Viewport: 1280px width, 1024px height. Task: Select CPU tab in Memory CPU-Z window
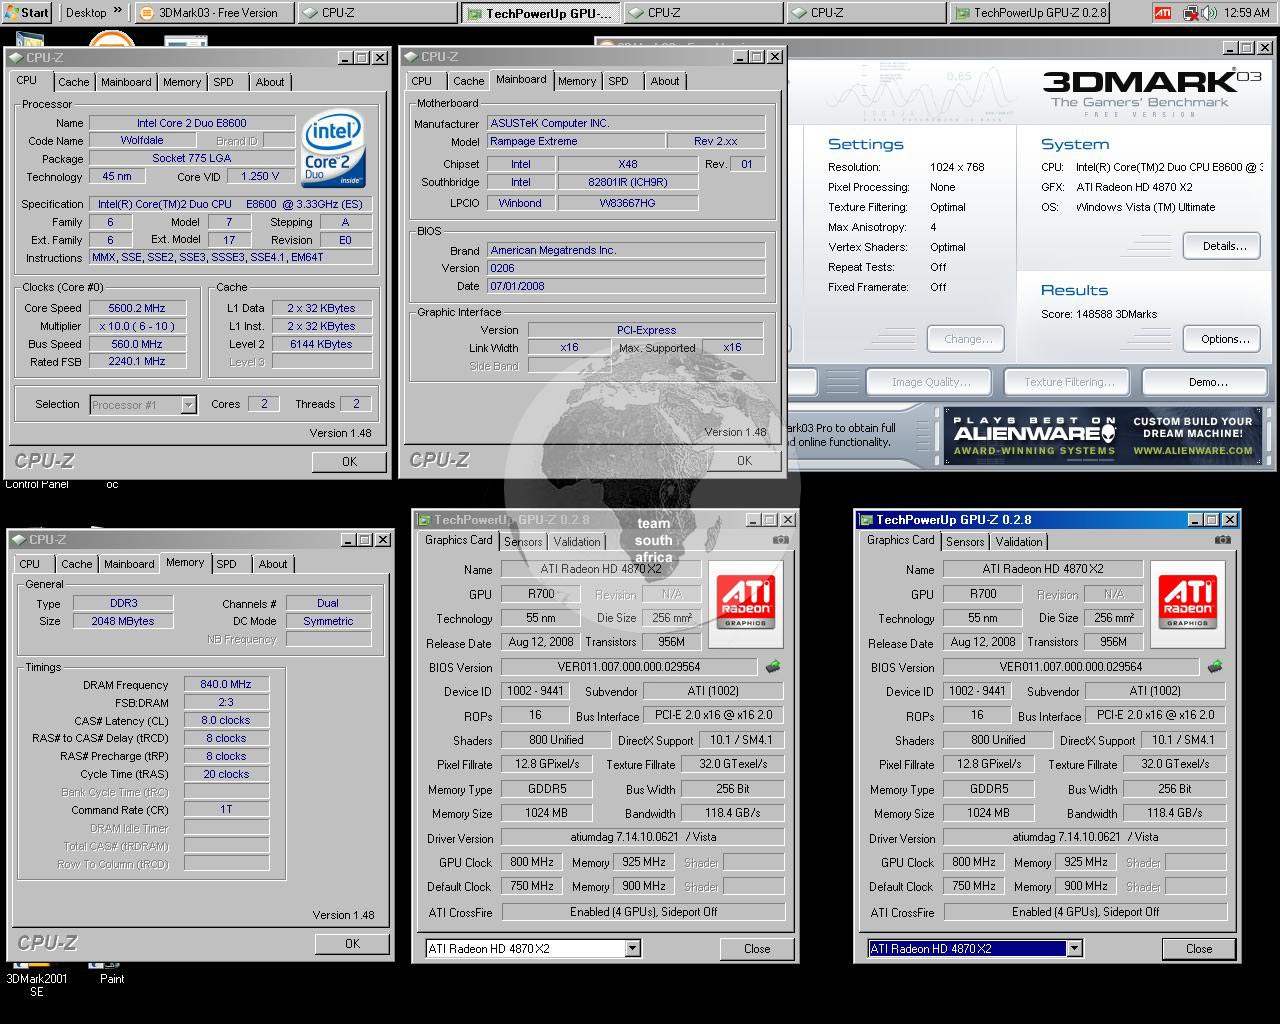click(x=30, y=564)
